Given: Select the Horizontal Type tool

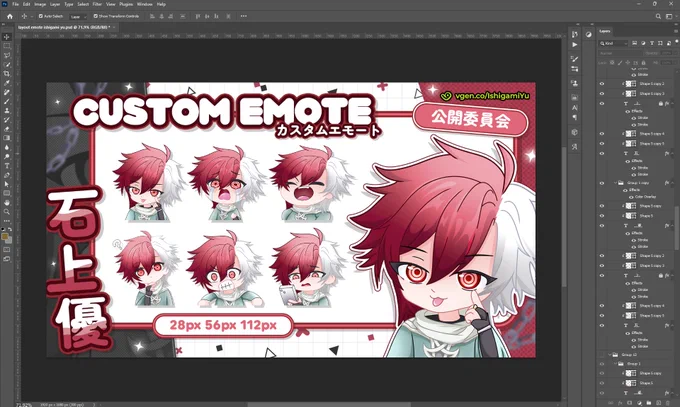Looking at the screenshot, I should (x=7, y=166).
